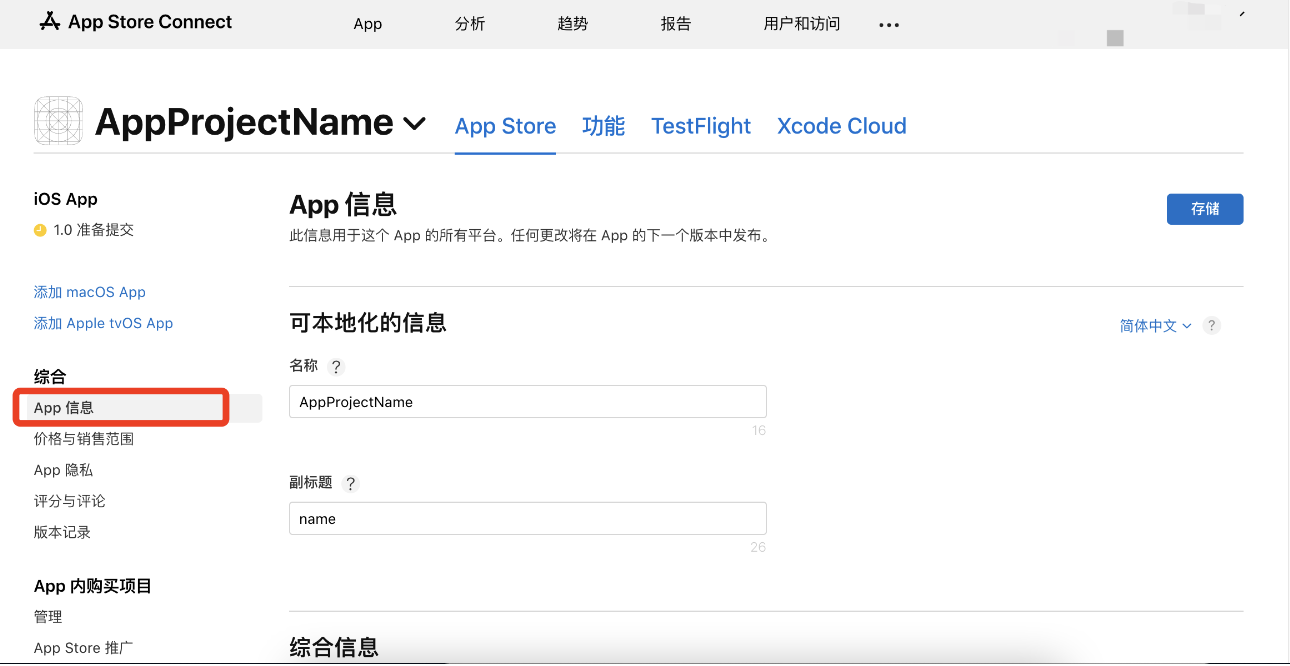Click the 添加 macOS App link
1290x666 pixels.
(90, 292)
